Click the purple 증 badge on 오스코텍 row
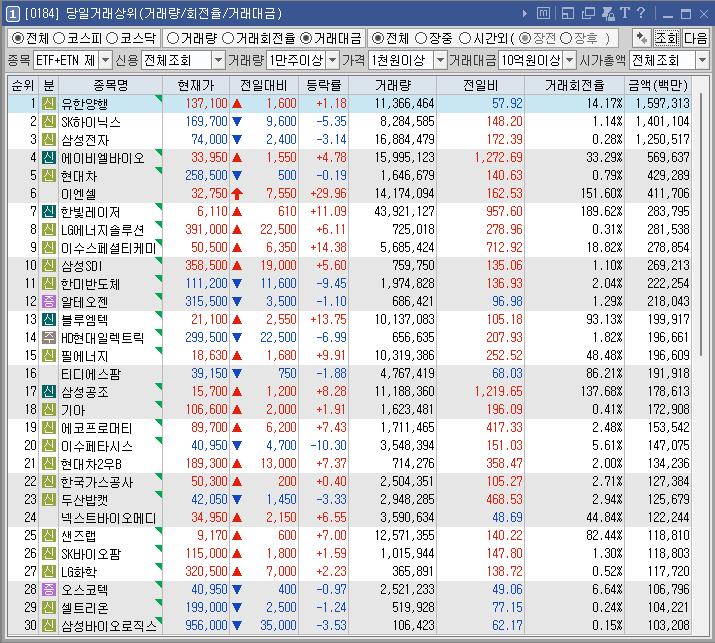The width and height of the screenshot is (715, 643). tap(49, 590)
